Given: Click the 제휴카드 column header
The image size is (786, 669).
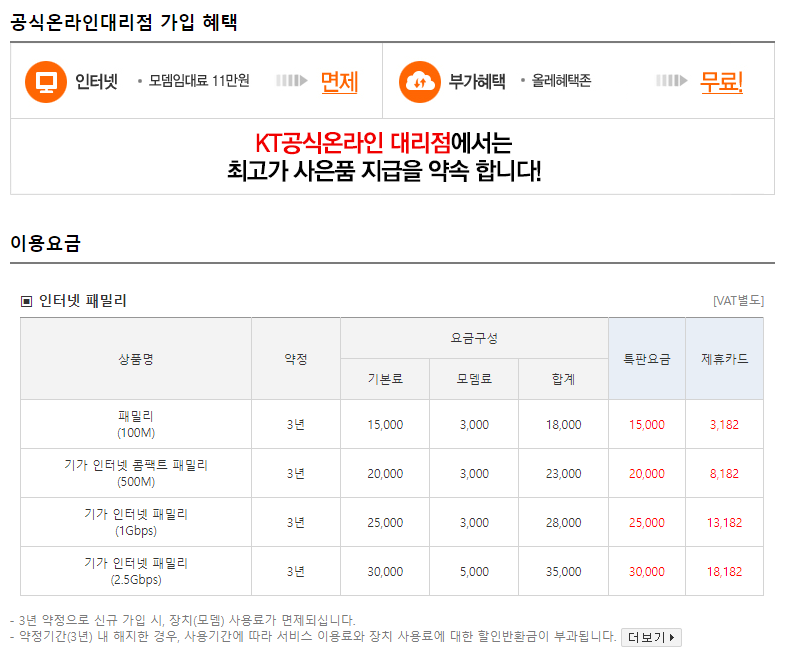Looking at the screenshot, I should (x=724, y=359).
